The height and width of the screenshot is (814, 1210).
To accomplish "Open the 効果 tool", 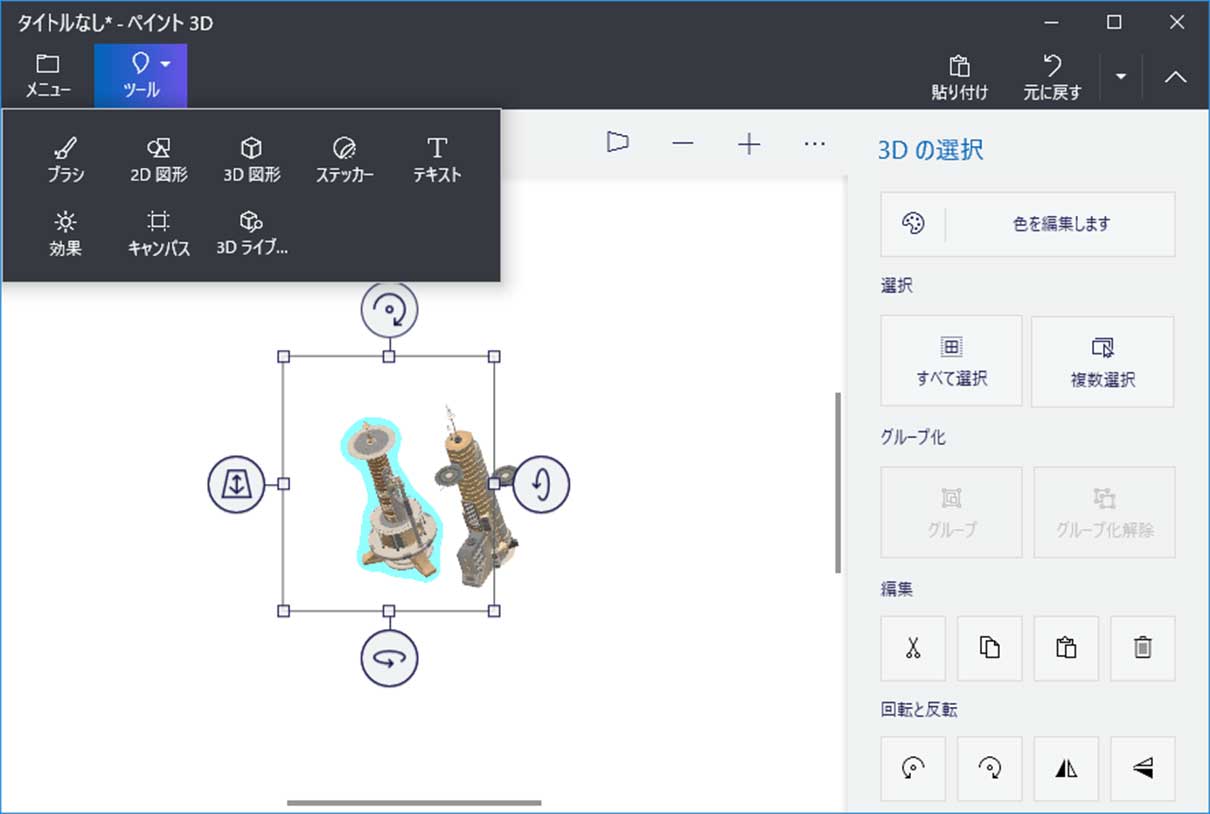I will pyautogui.click(x=66, y=234).
